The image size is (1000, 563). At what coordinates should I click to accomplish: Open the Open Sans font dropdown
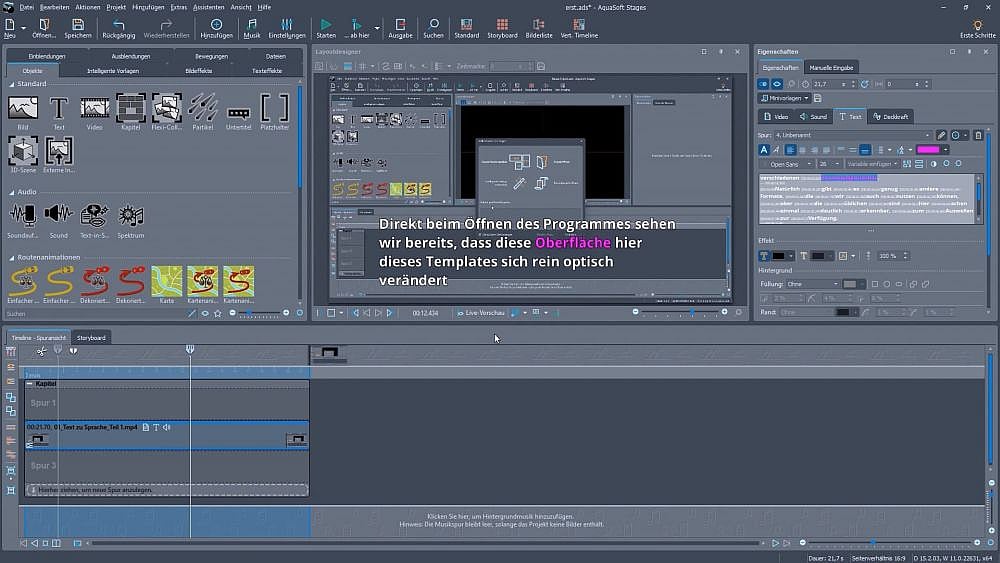coord(787,164)
